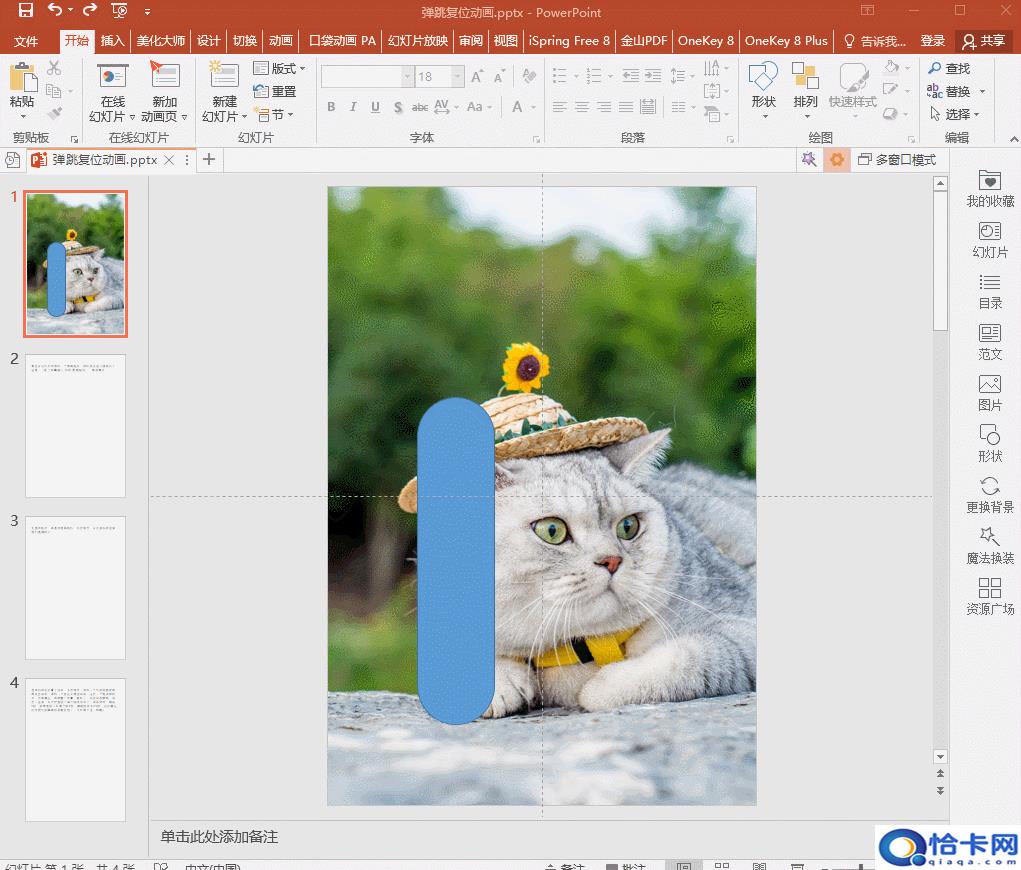Click the New Slide (新建幻灯片) icon

click(x=223, y=77)
